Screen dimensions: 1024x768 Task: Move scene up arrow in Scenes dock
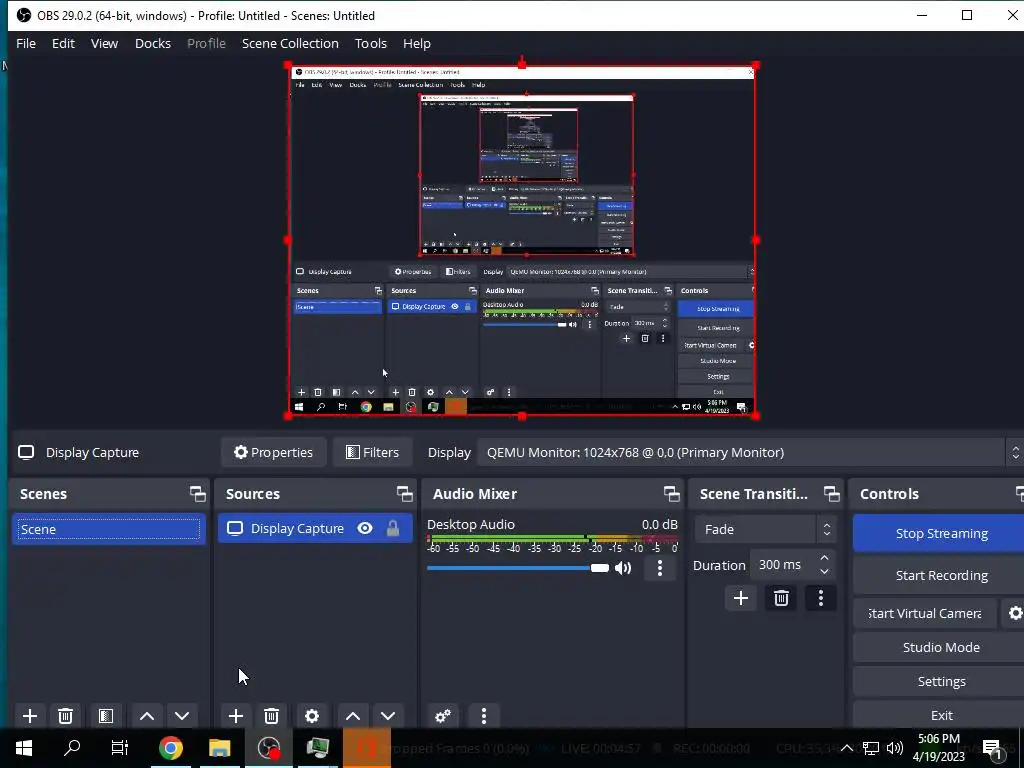point(147,716)
